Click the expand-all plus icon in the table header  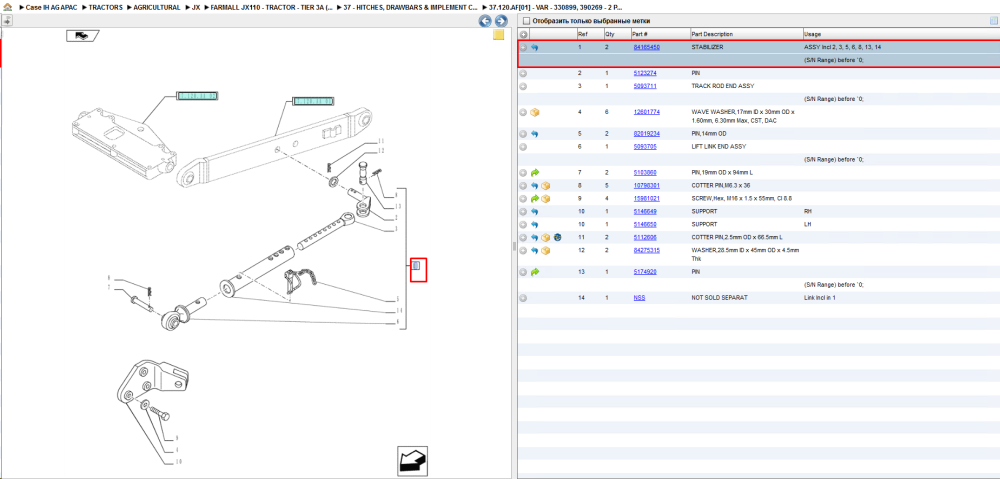[x=523, y=34]
